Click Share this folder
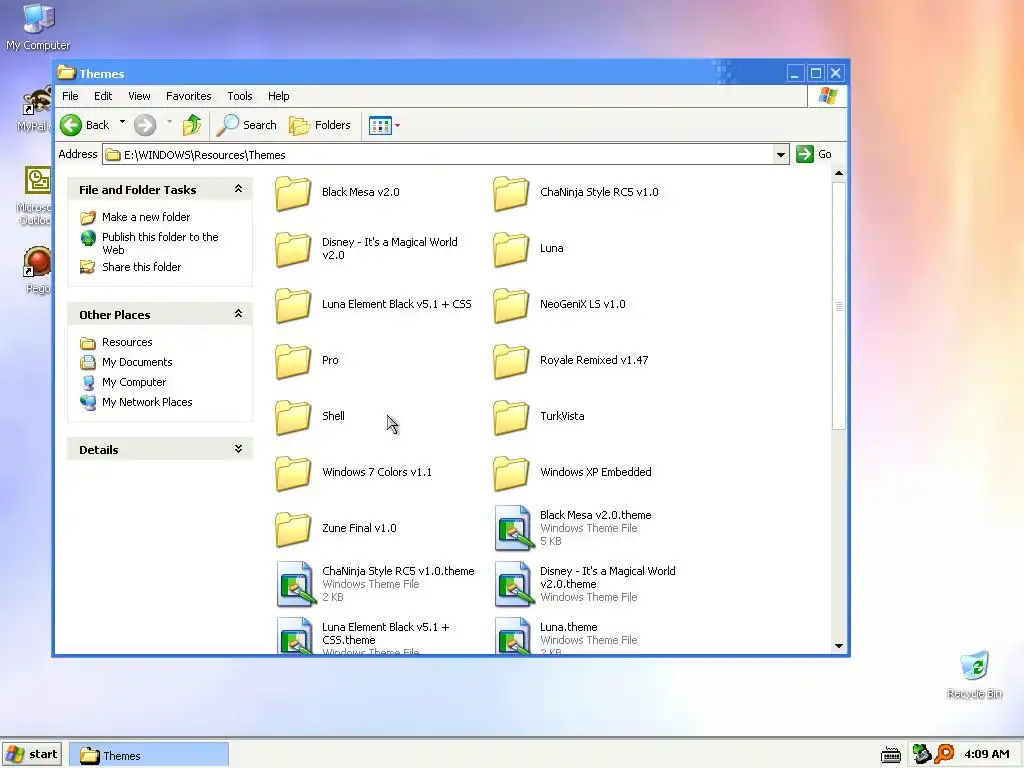This screenshot has height=768, width=1024. click(x=141, y=266)
